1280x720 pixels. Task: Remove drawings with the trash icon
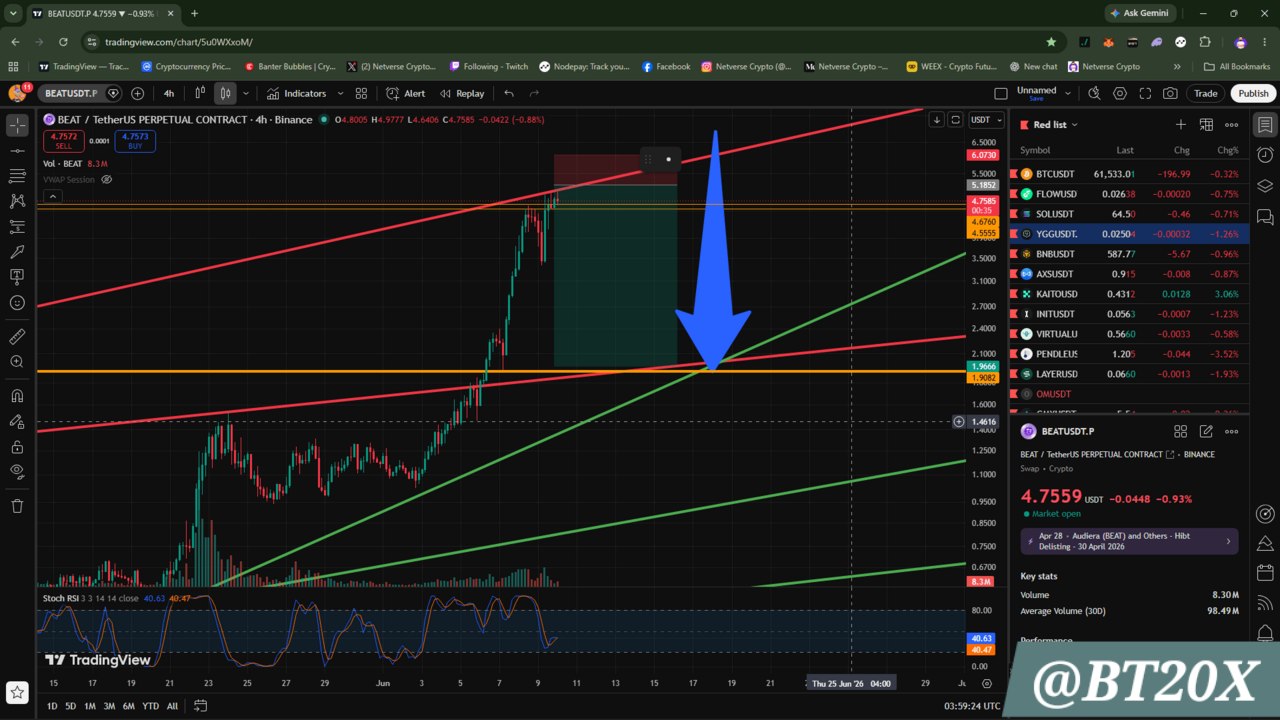pos(17,506)
